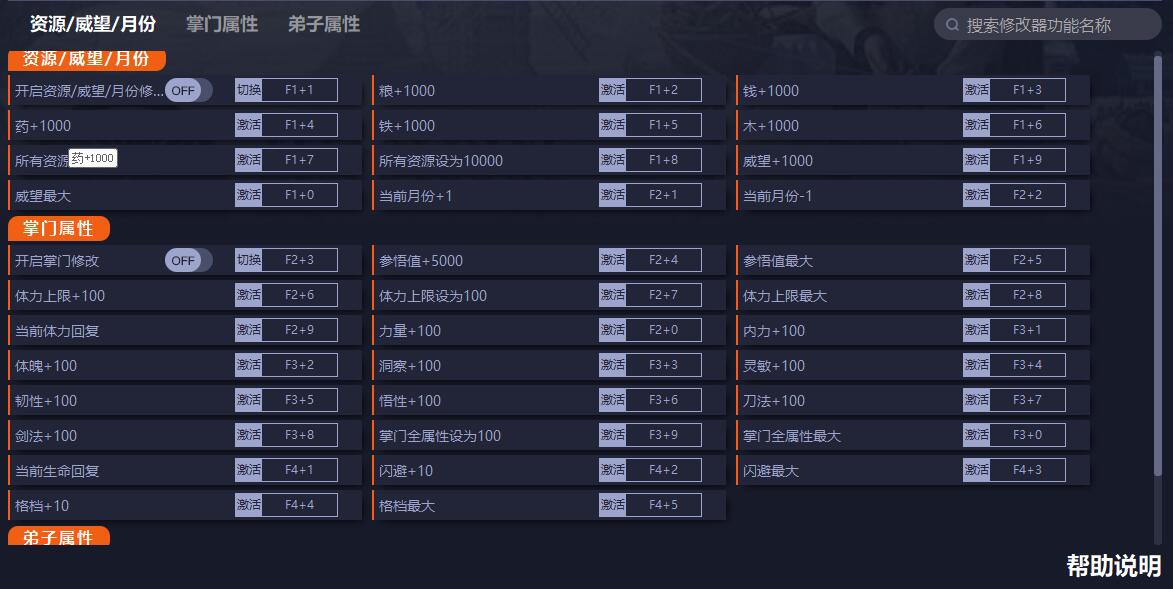1173x589 pixels.
Task: Open 帮助说明 help link
Action: (1114, 566)
